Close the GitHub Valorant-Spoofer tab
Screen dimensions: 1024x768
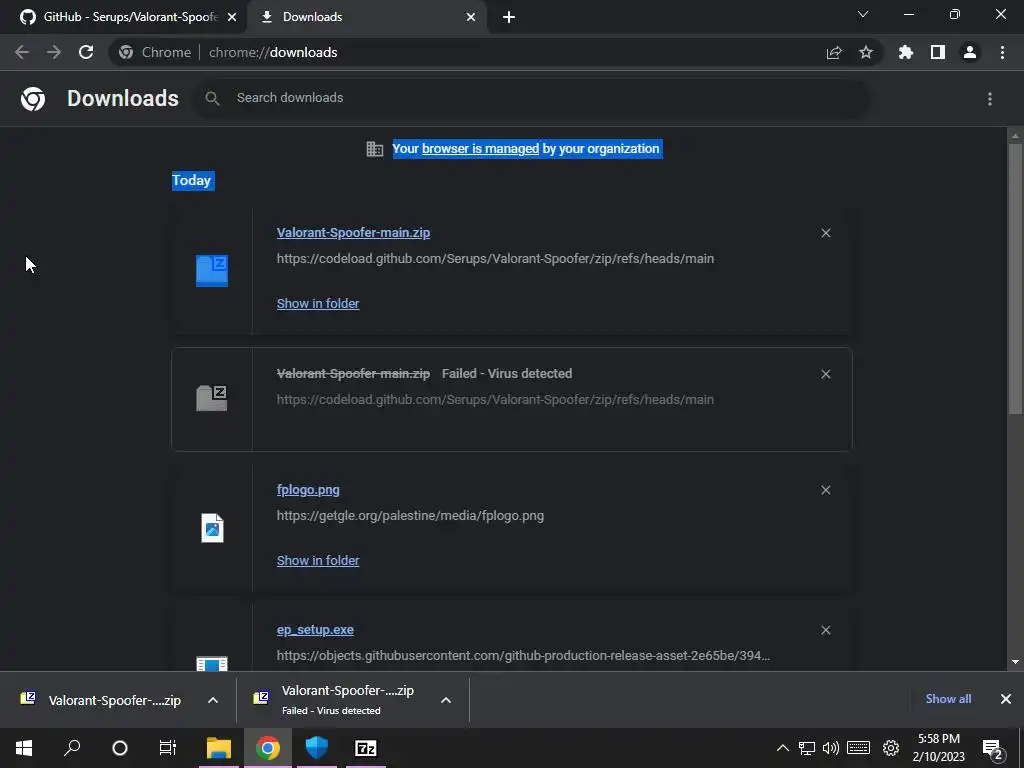pos(232,17)
